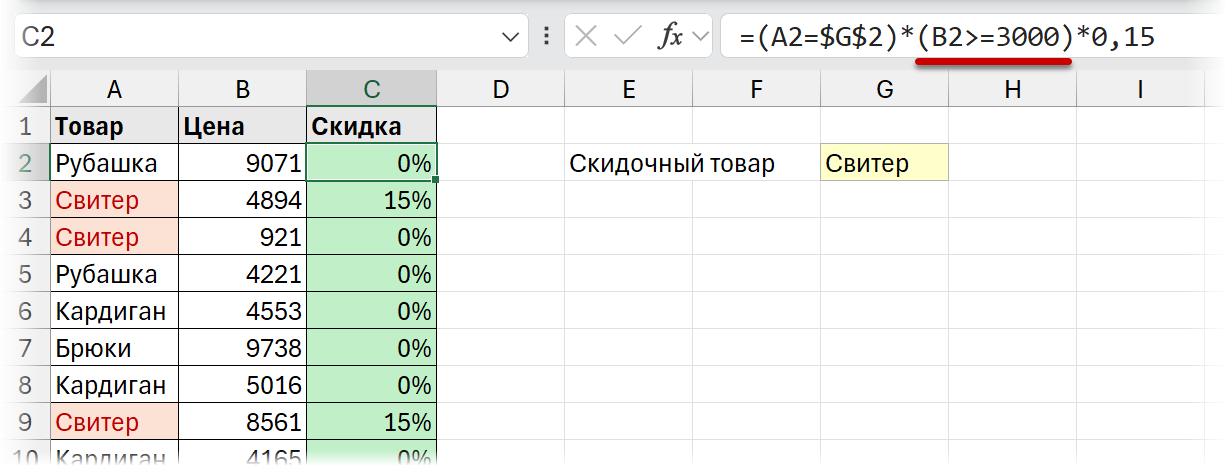
Task: Select the 0% discount cell in row 7
Action: (372, 348)
